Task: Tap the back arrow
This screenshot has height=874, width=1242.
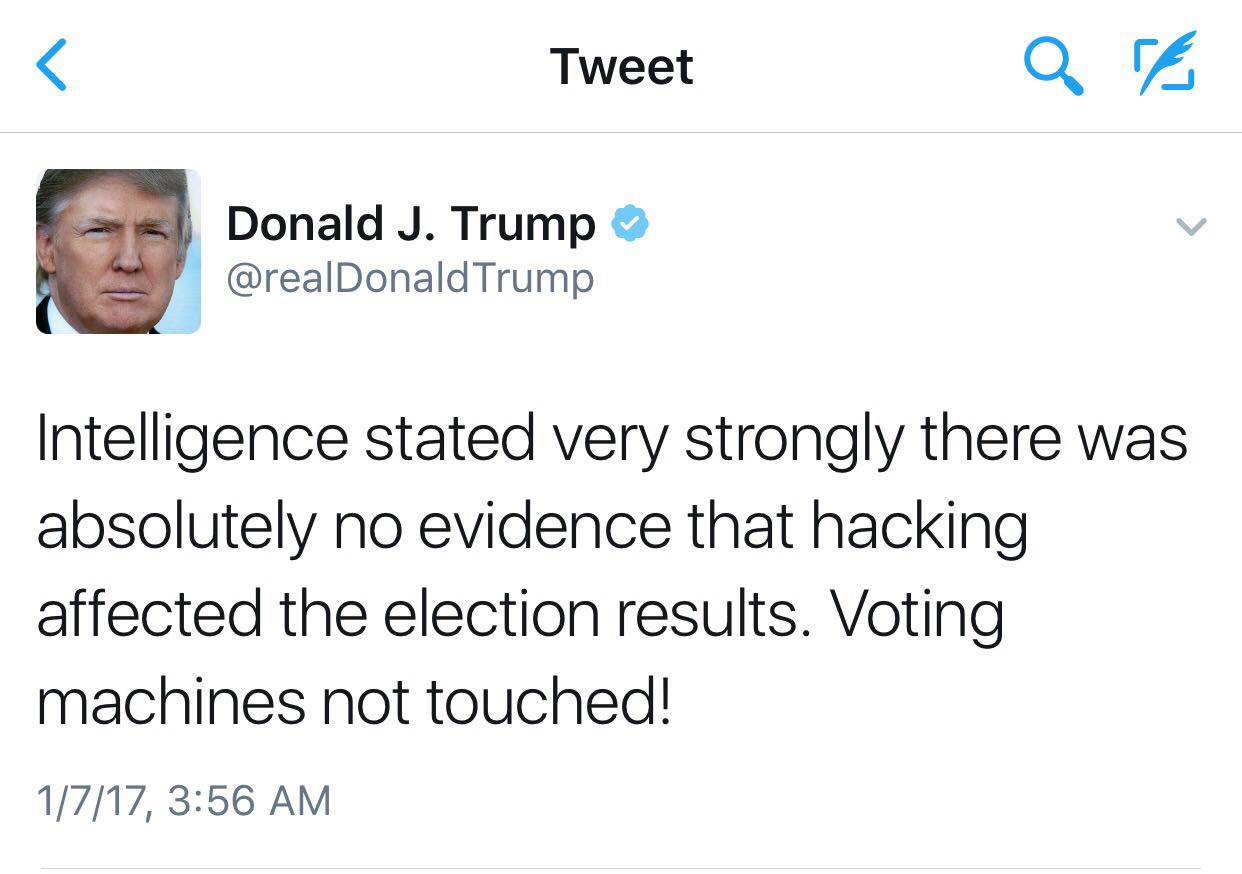Action: click(51, 66)
